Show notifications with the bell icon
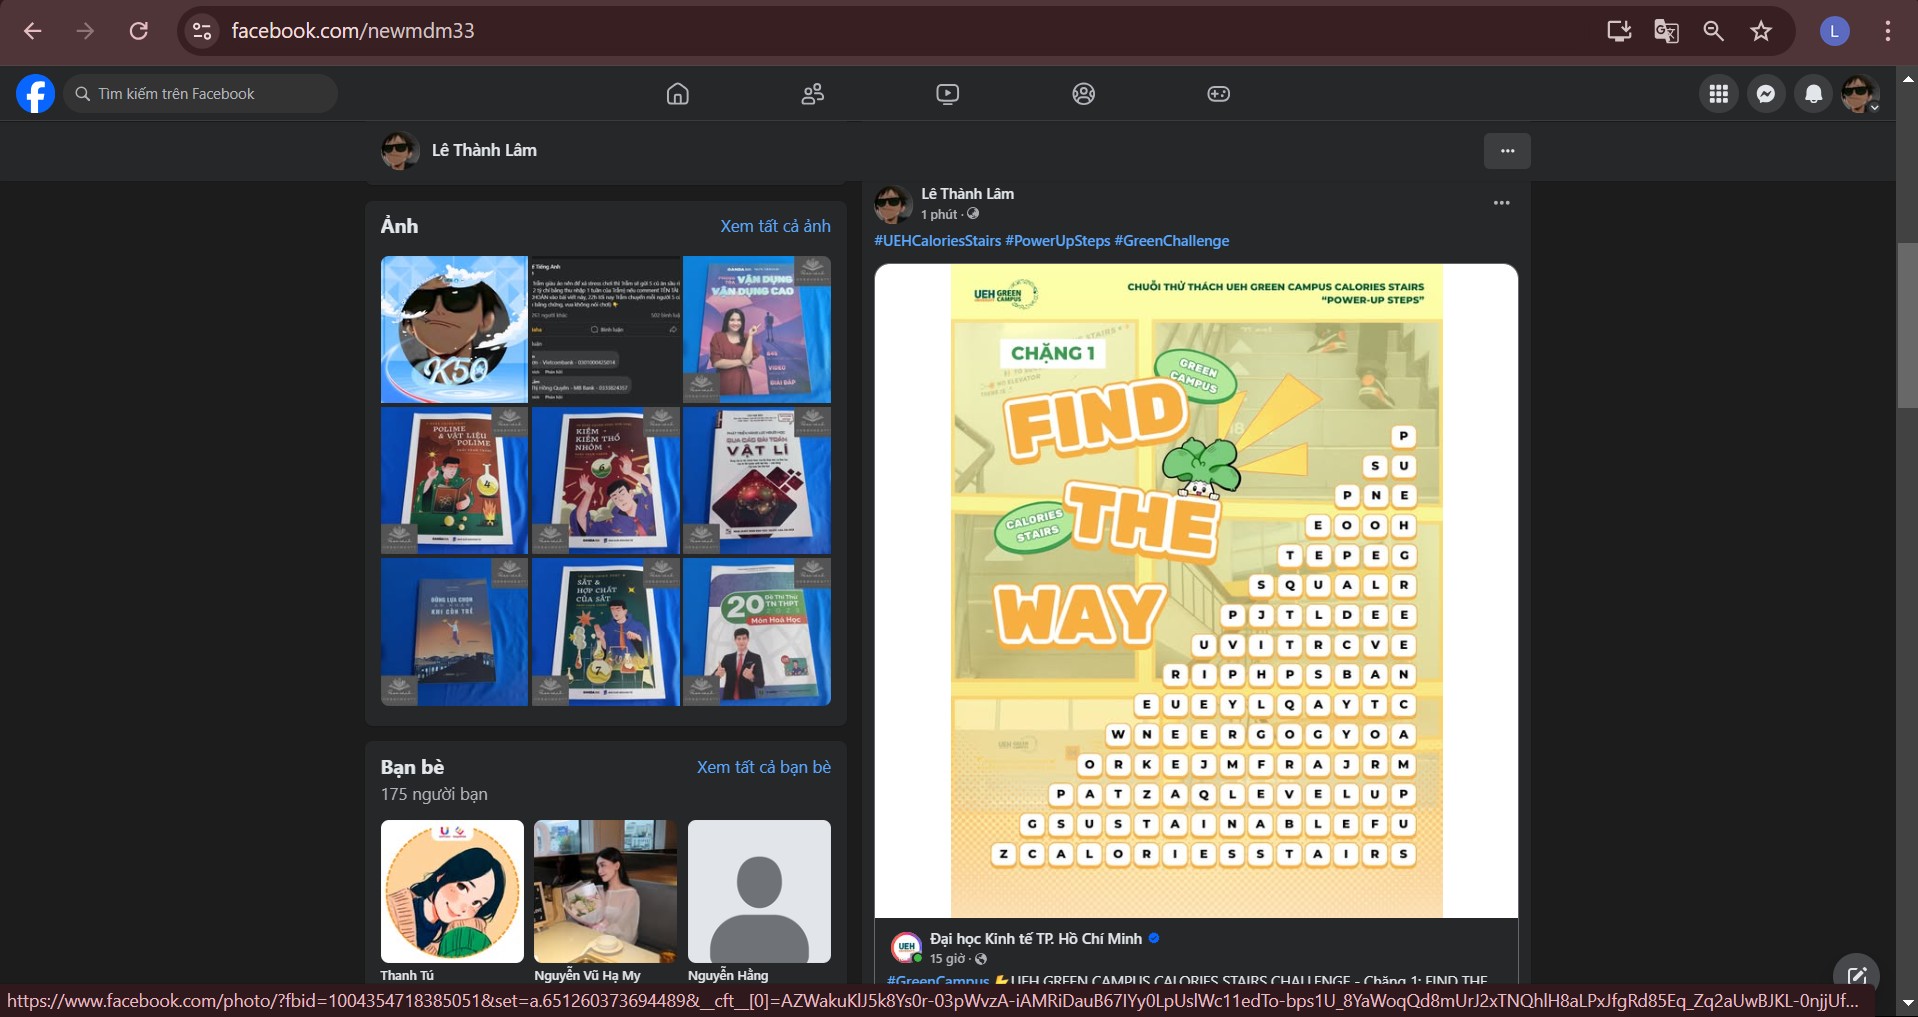Viewport: 1918px width, 1017px height. tap(1813, 94)
